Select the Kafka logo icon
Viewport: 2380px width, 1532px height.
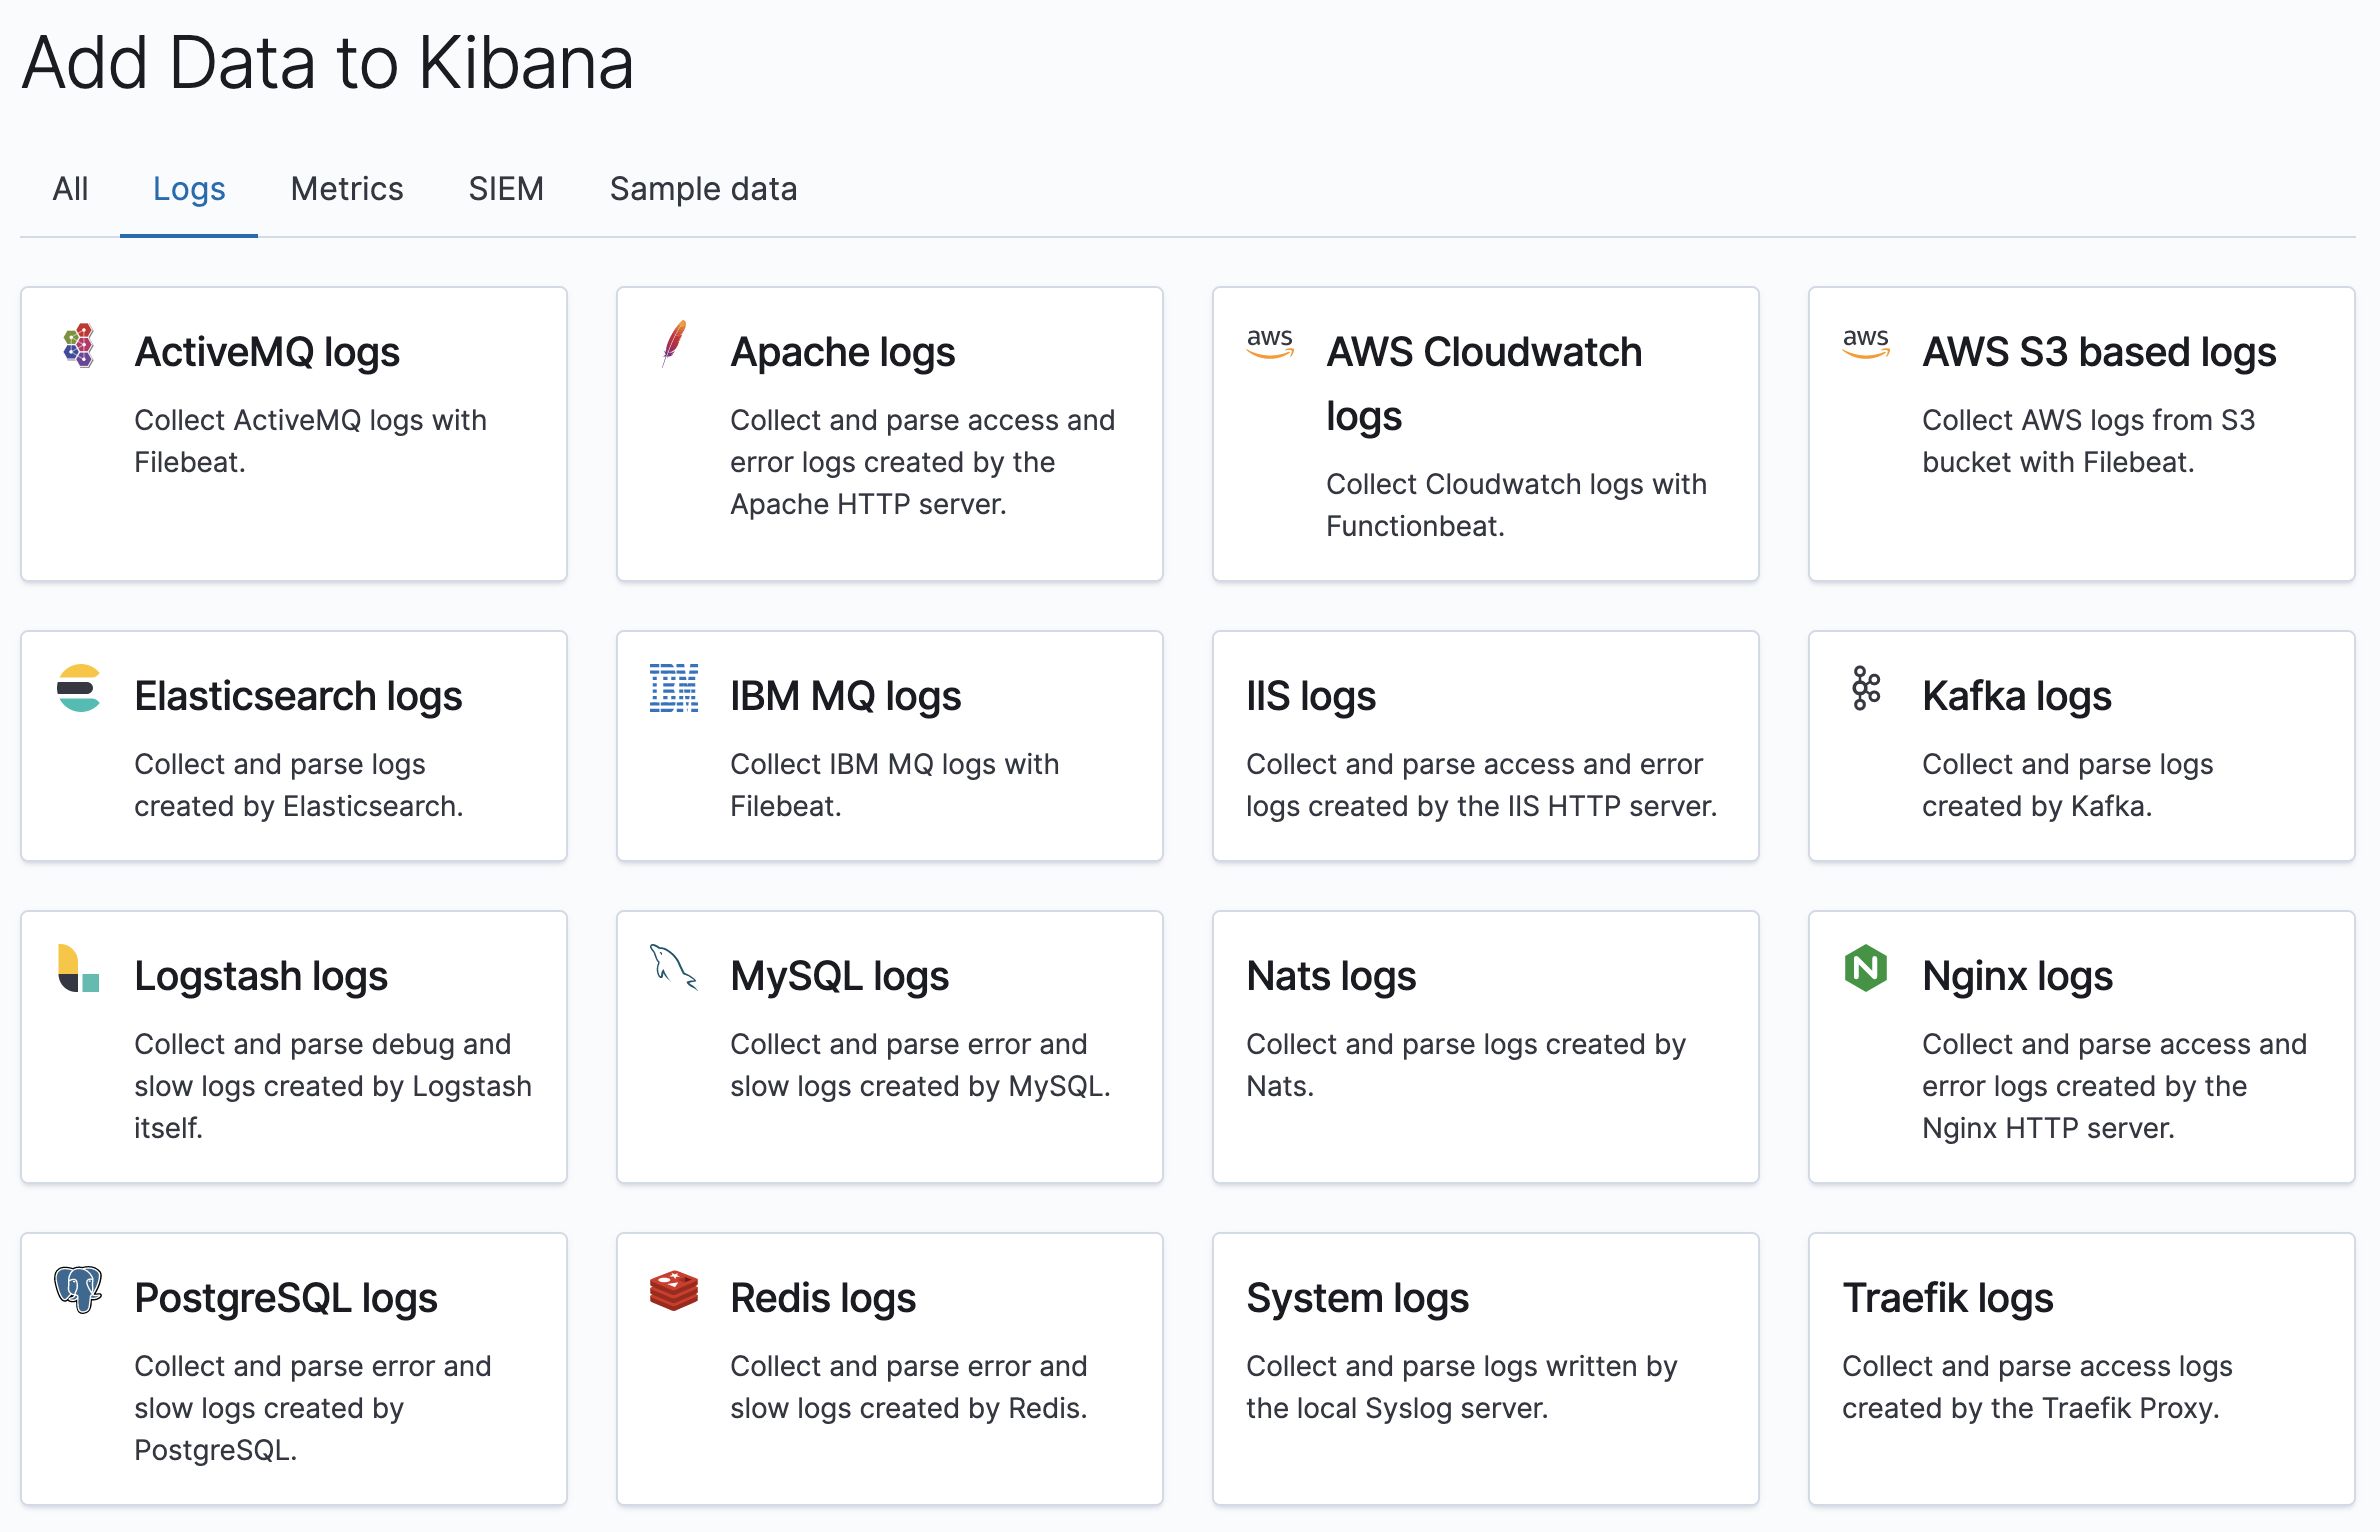point(1864,687)
